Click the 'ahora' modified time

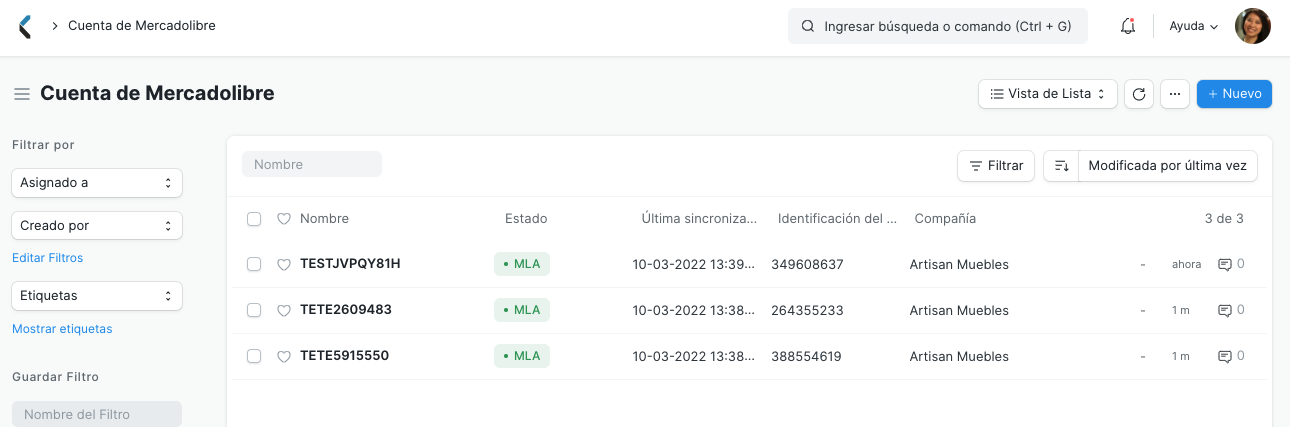tap(1187, 265)
